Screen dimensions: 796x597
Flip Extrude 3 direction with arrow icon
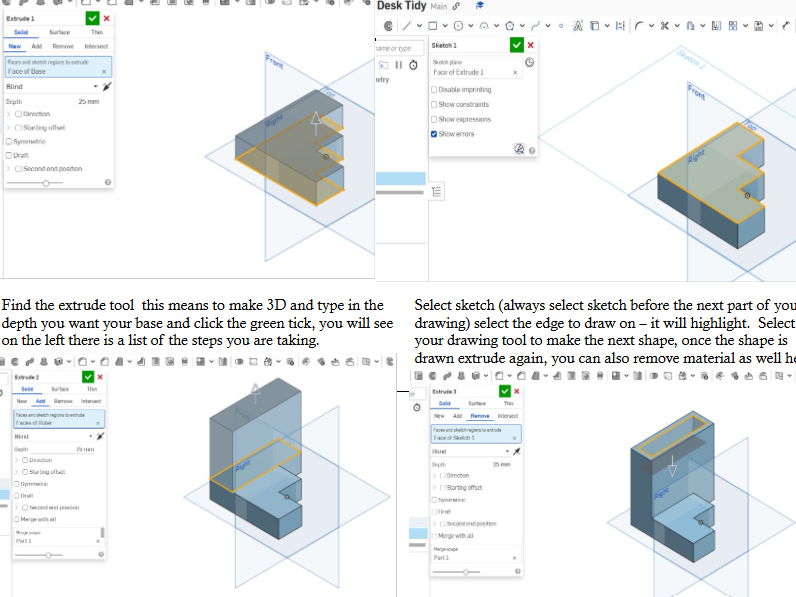[517, 451]
